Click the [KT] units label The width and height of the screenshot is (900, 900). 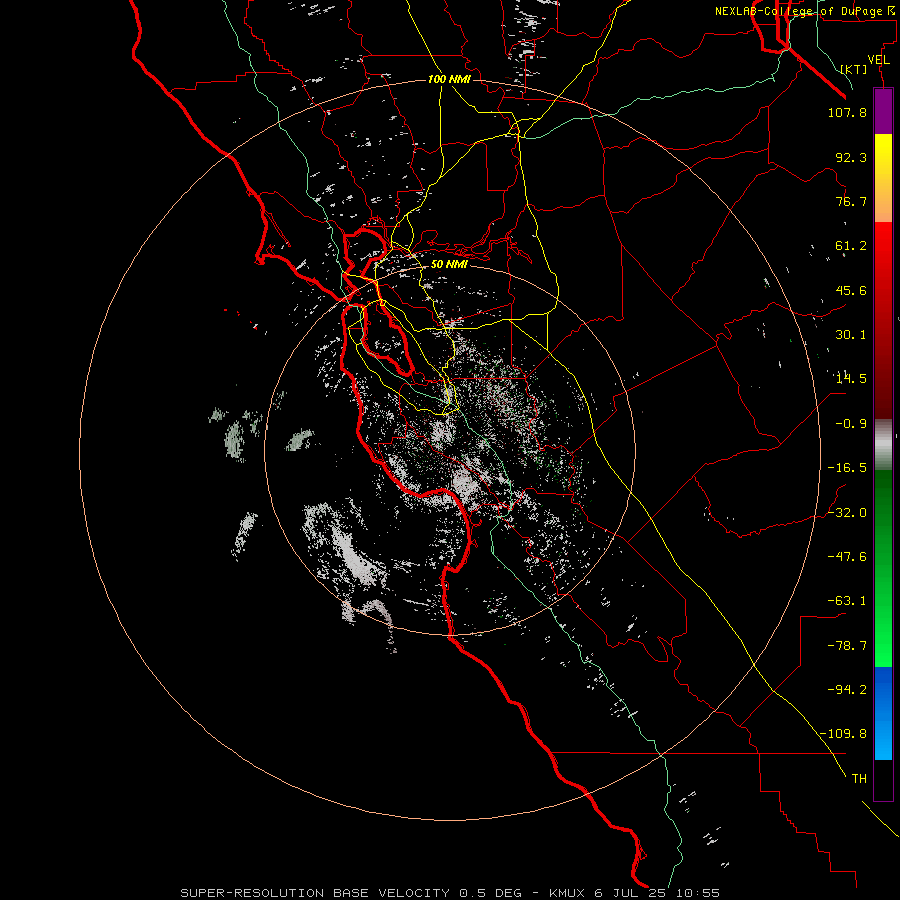[854, 69]
